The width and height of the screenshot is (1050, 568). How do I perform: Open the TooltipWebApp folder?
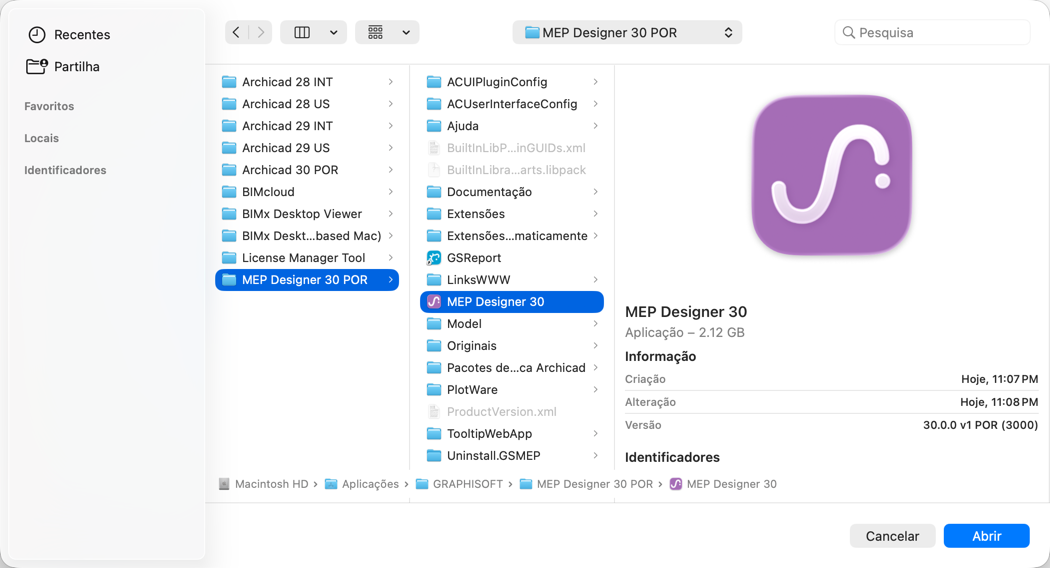click(x=512, y=433)
